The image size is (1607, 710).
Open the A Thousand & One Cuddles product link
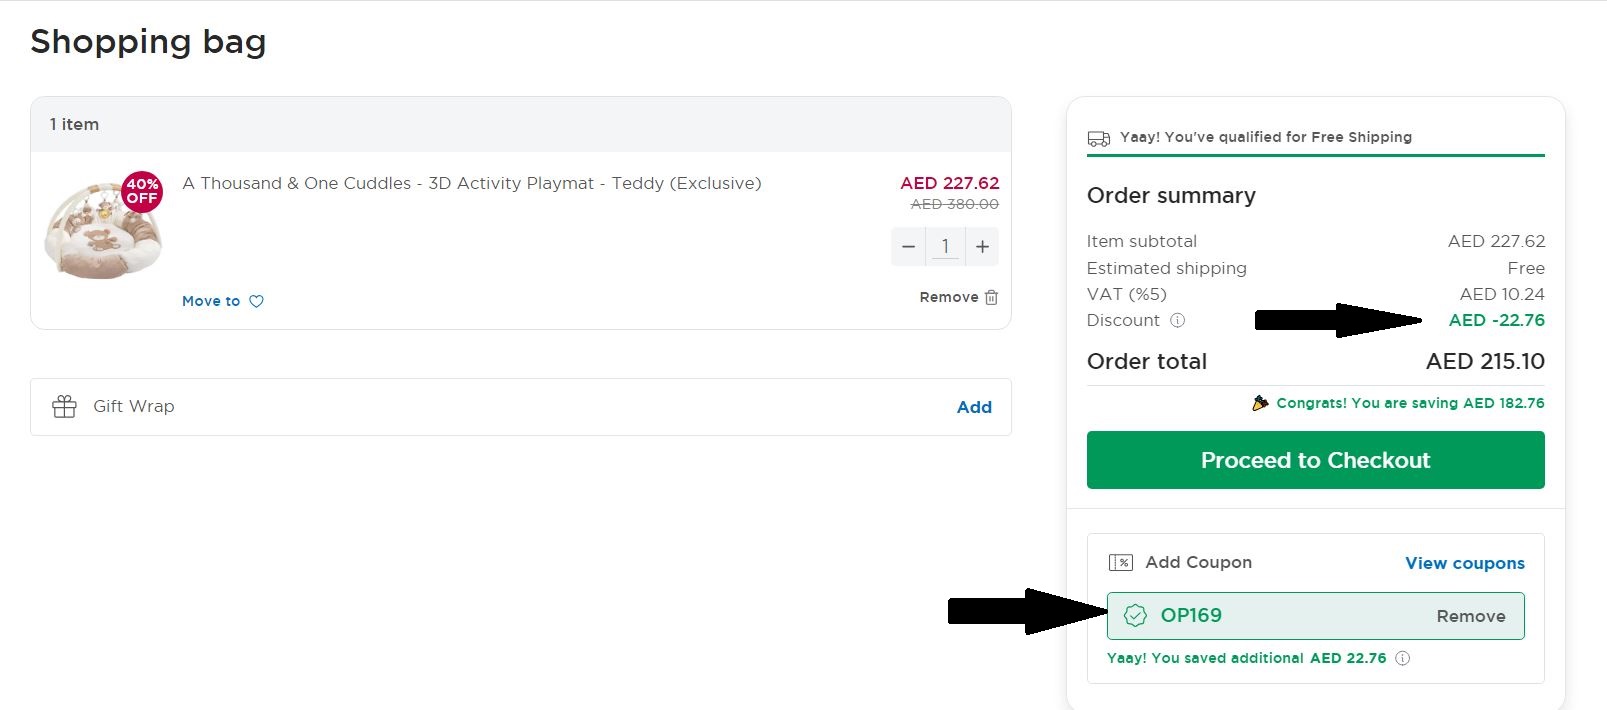(471, 183)
